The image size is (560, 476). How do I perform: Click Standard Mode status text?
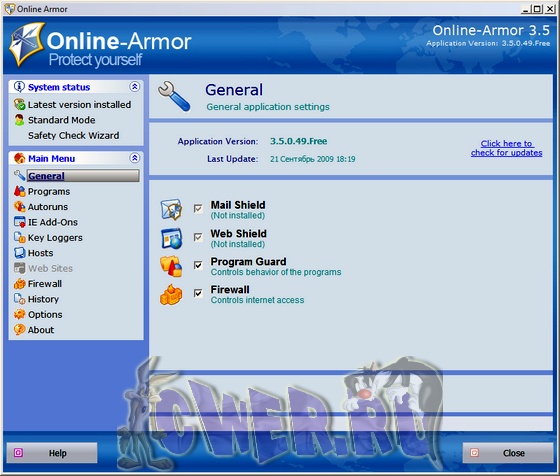[61, 120]
